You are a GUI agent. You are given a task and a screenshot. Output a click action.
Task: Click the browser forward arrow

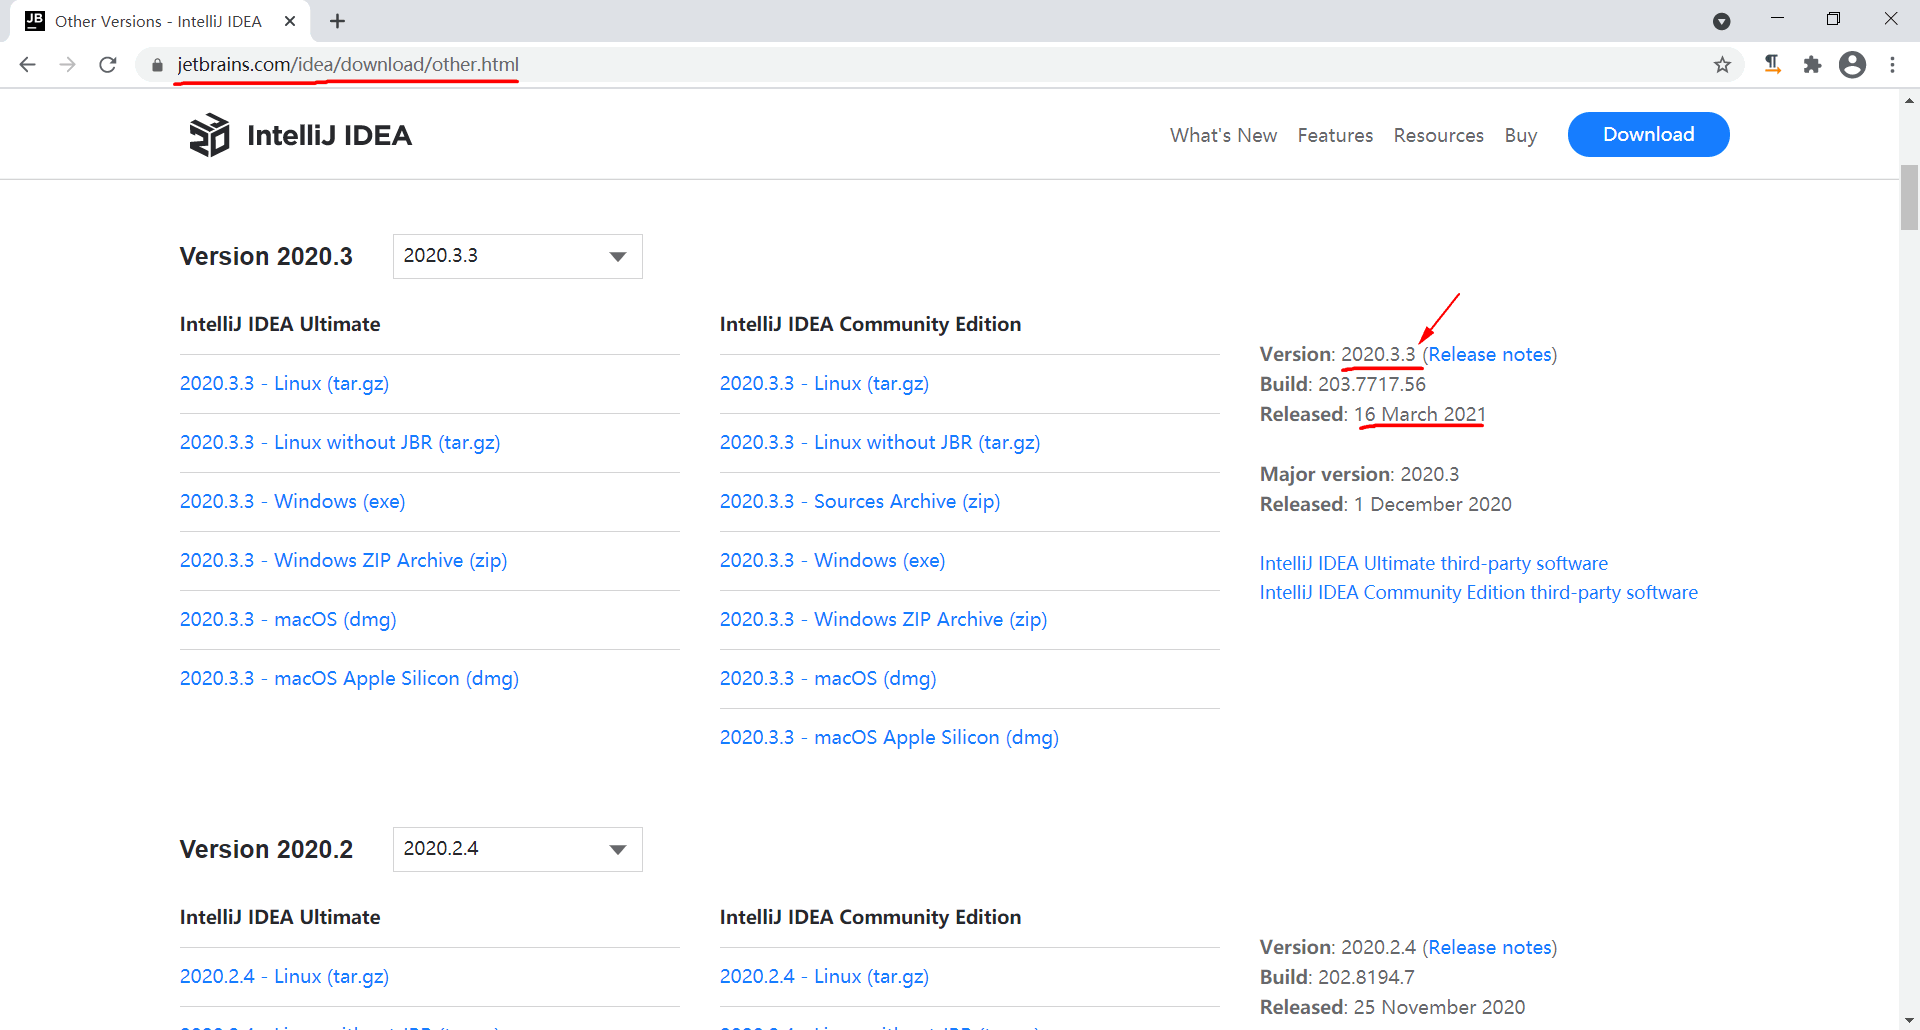[68, 65]
